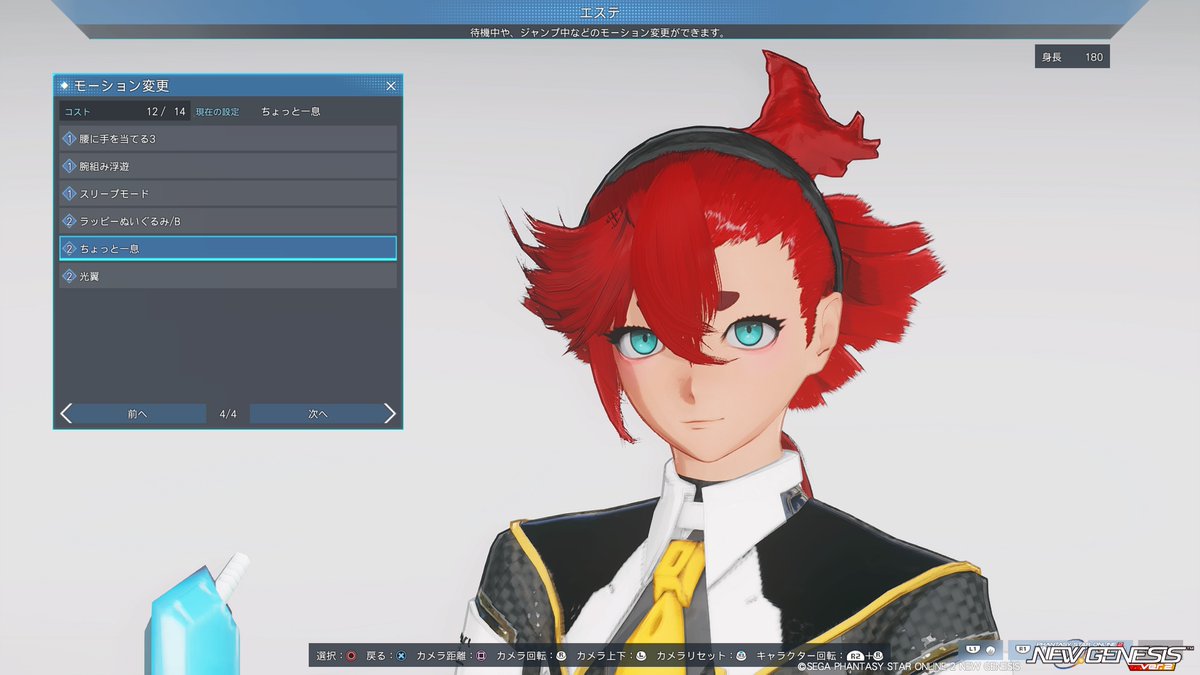1200x675 pixels.
Task: Click the コスト 12/14 value field
Action: tap(124, 111)
